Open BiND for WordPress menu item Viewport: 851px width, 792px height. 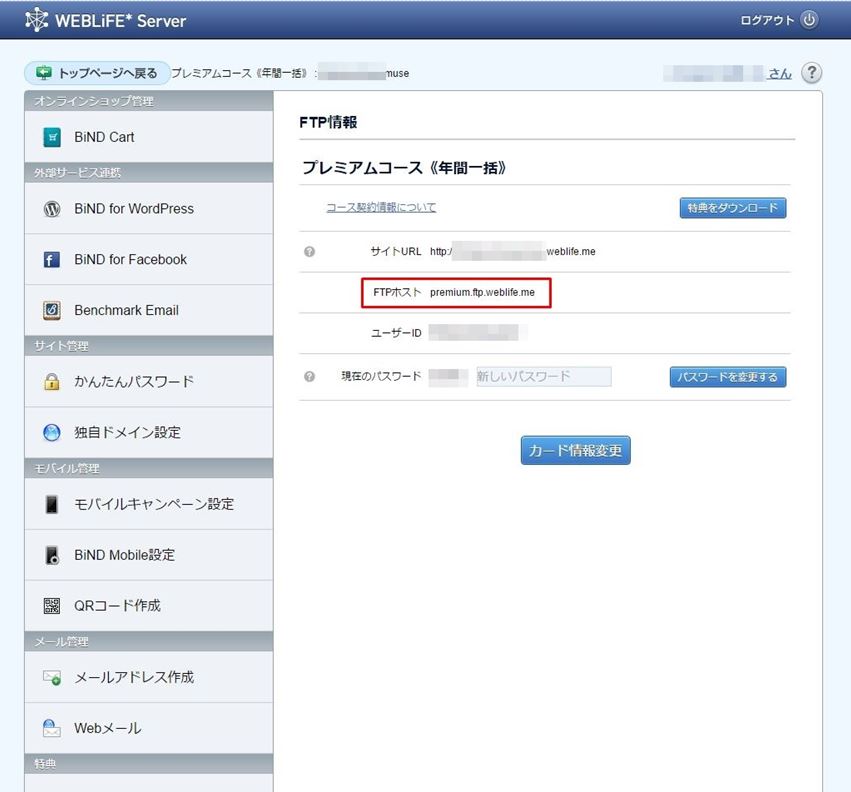149,208
